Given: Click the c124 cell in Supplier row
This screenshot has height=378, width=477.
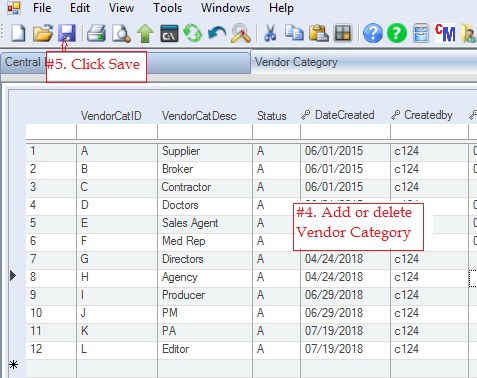Looking at the screenshot, I should point(429,151).
